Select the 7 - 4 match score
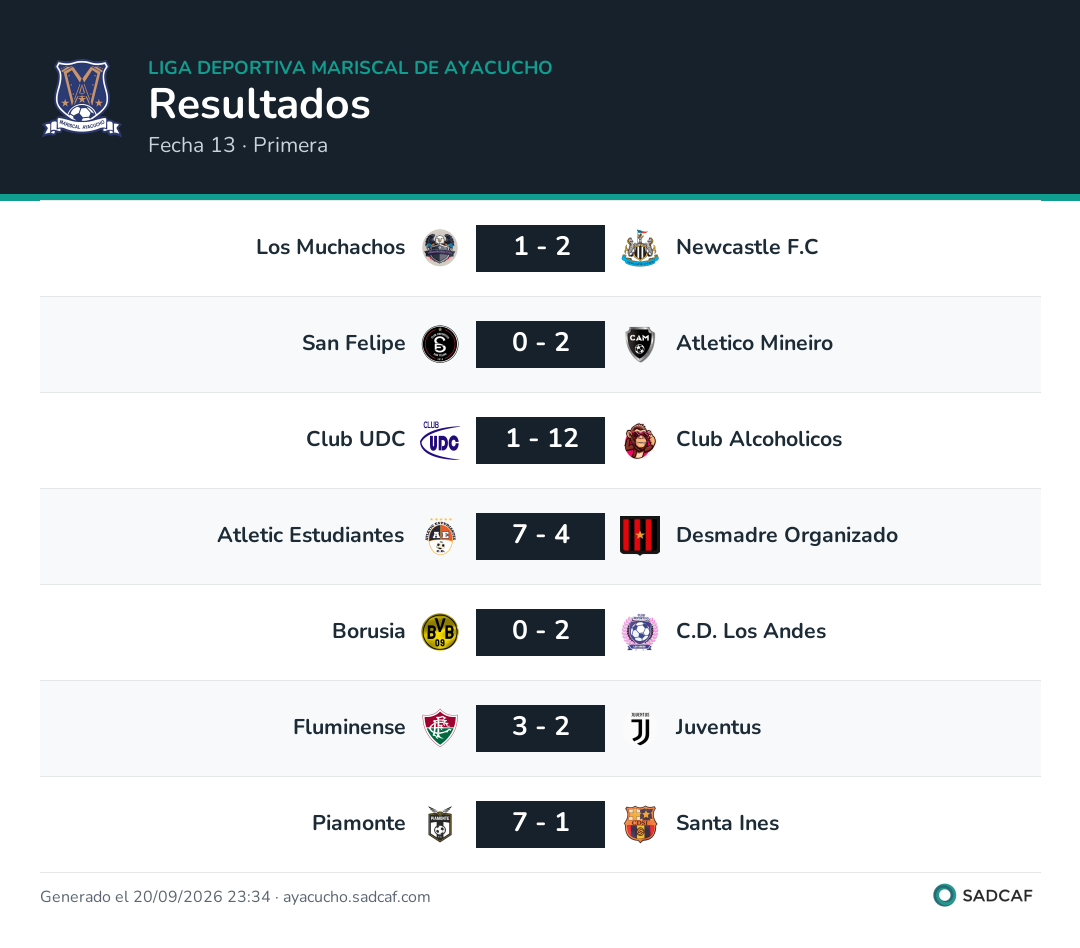This screenshot has height=948, width=1080. [540, 536]
